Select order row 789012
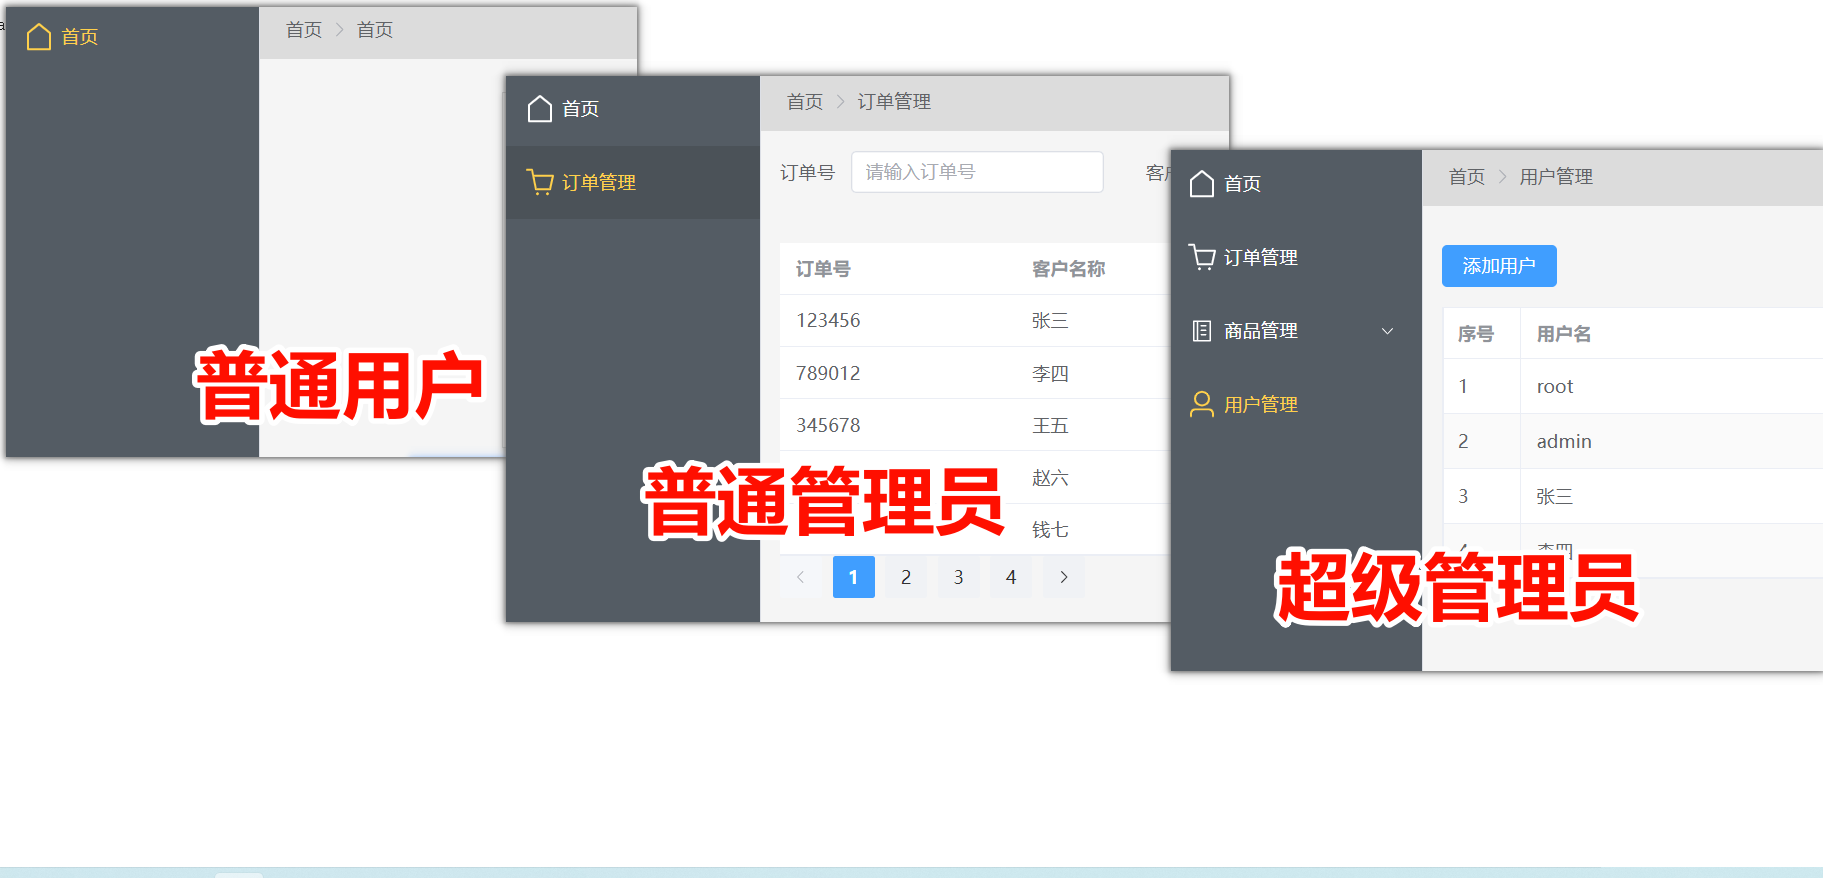 point(974,373)
